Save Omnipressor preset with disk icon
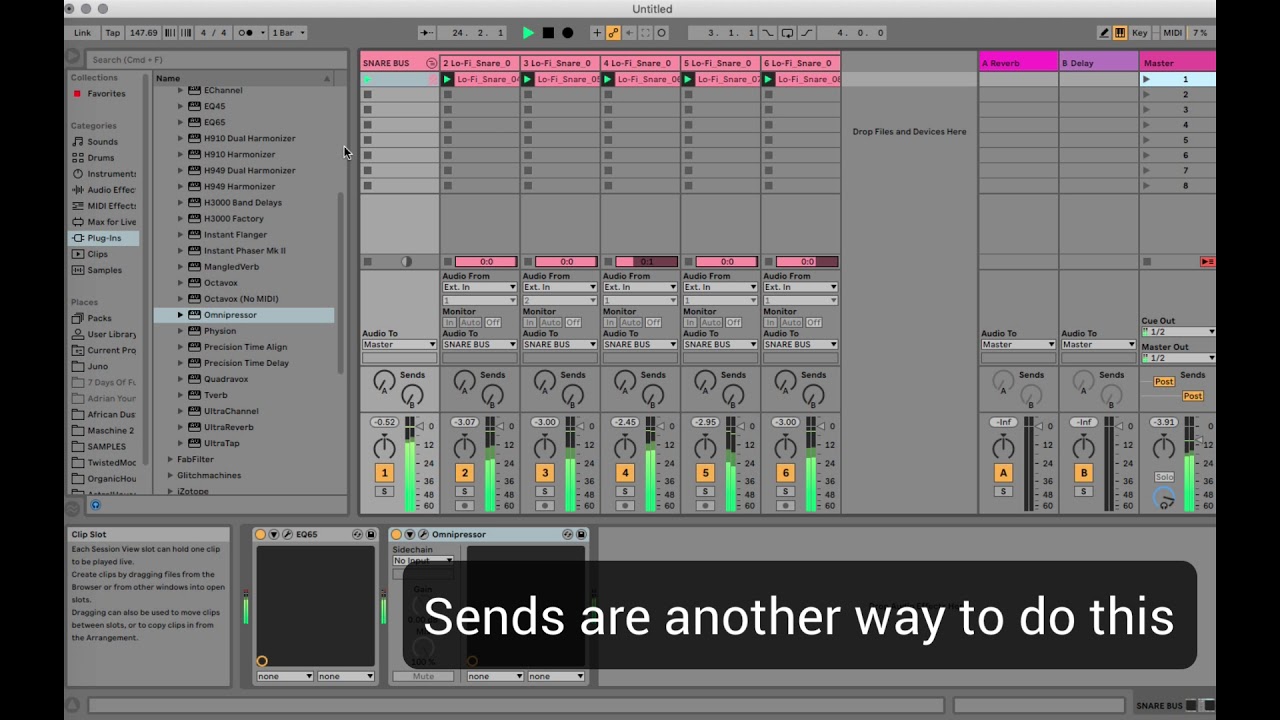 click(x=581, y=535)
